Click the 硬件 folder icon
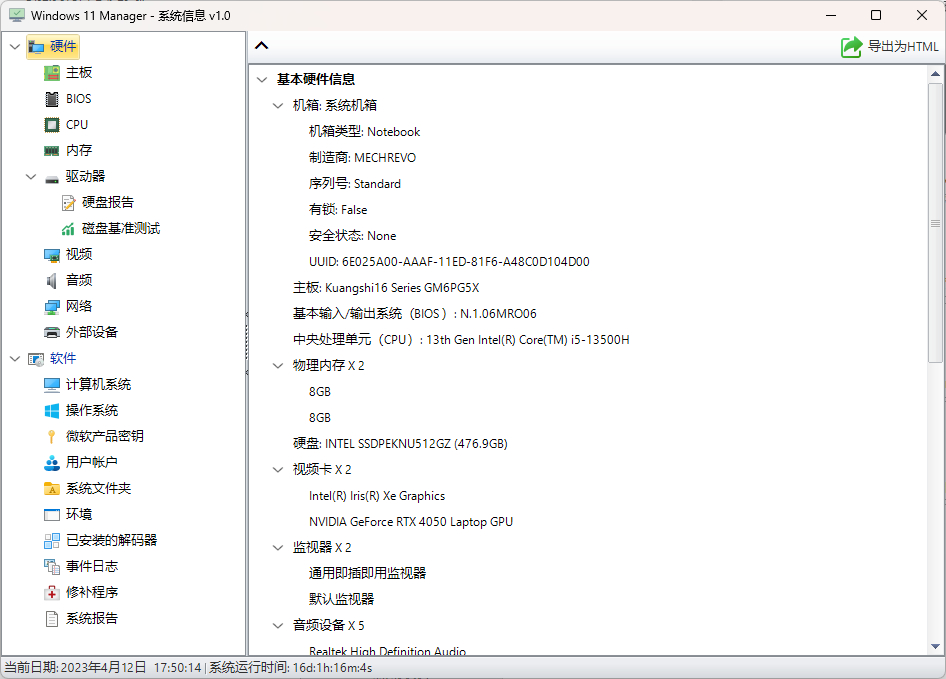 click(x=36, y=46)
